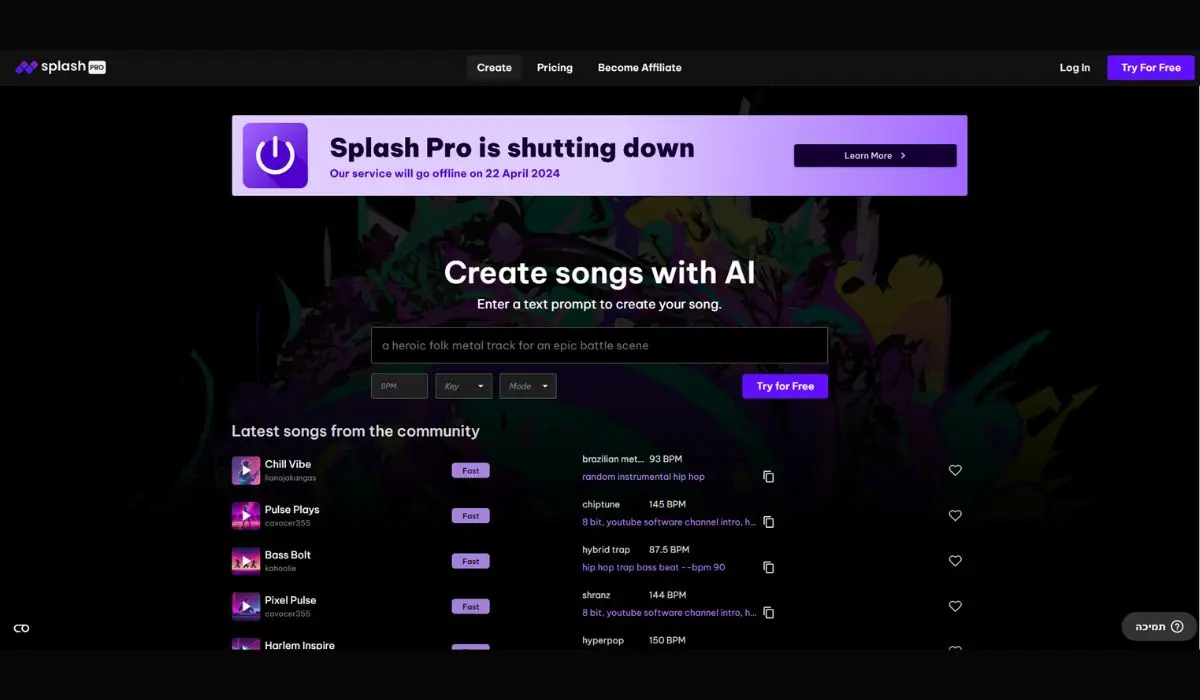Favorite the "Pixel Pulse" track

click(955, 606)
